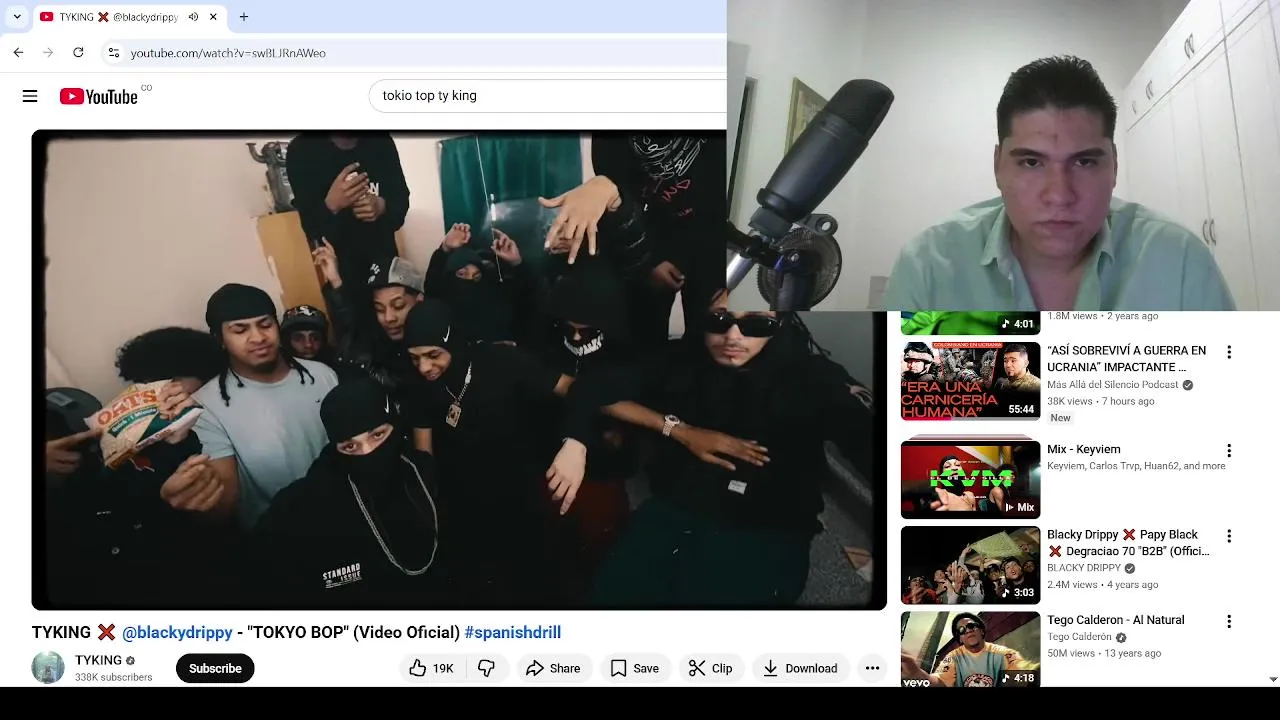The width and height of the screenshot is (1280, 720).
Task: Click the browser forward arrow
Action: click(48, 52)
